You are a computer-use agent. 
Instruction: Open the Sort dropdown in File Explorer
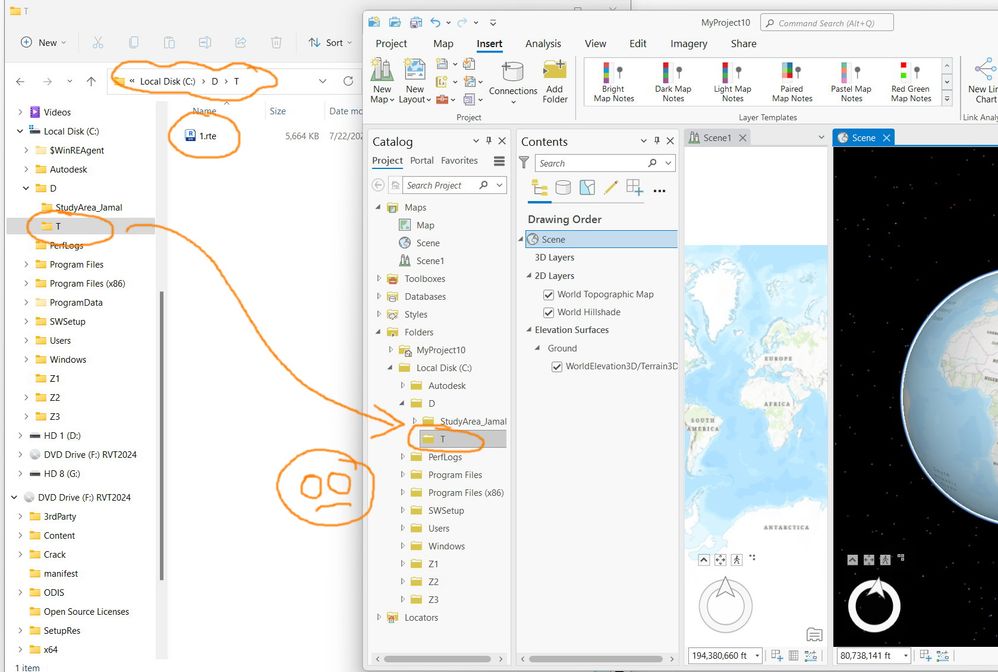coord(330,43)
